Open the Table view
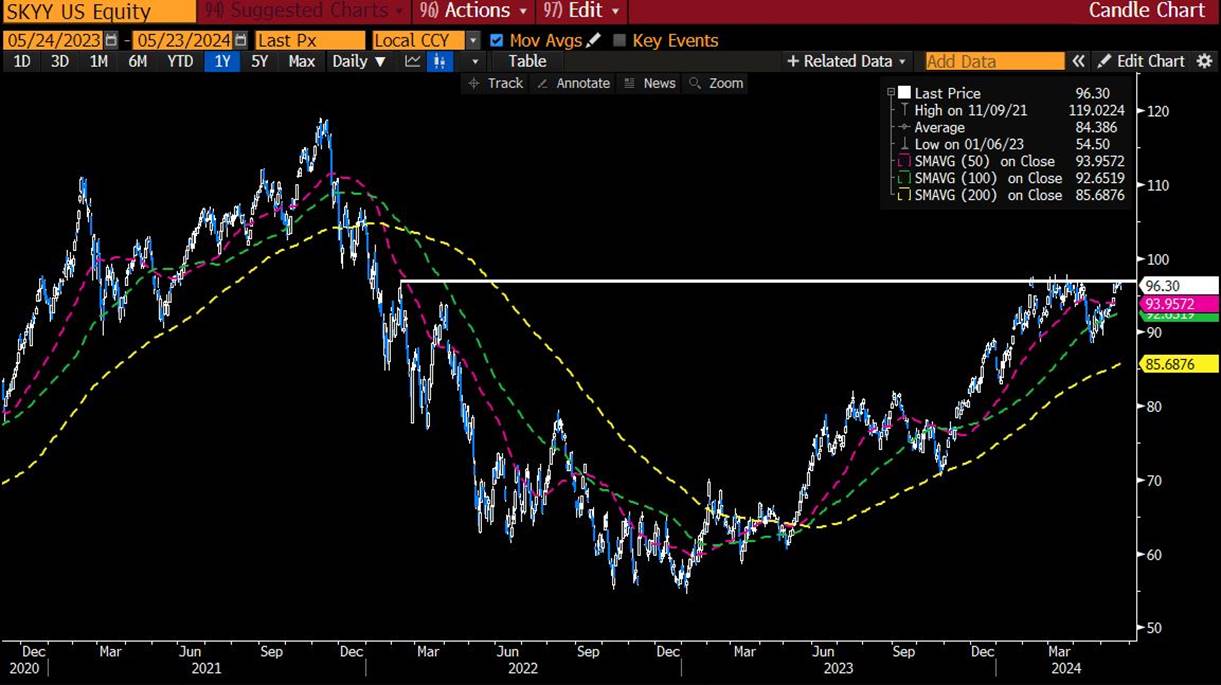This screenshot has height=685, width=1221. [x=527, y=61]
